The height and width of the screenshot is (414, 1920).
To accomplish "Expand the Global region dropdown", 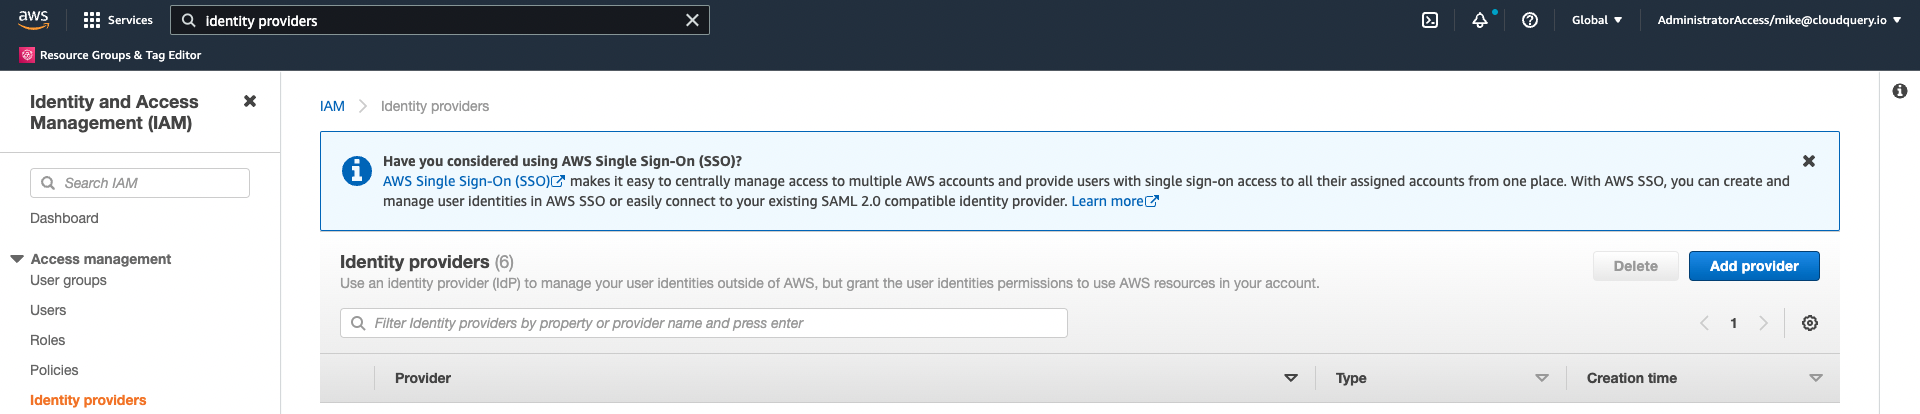I will [1597, 20].
